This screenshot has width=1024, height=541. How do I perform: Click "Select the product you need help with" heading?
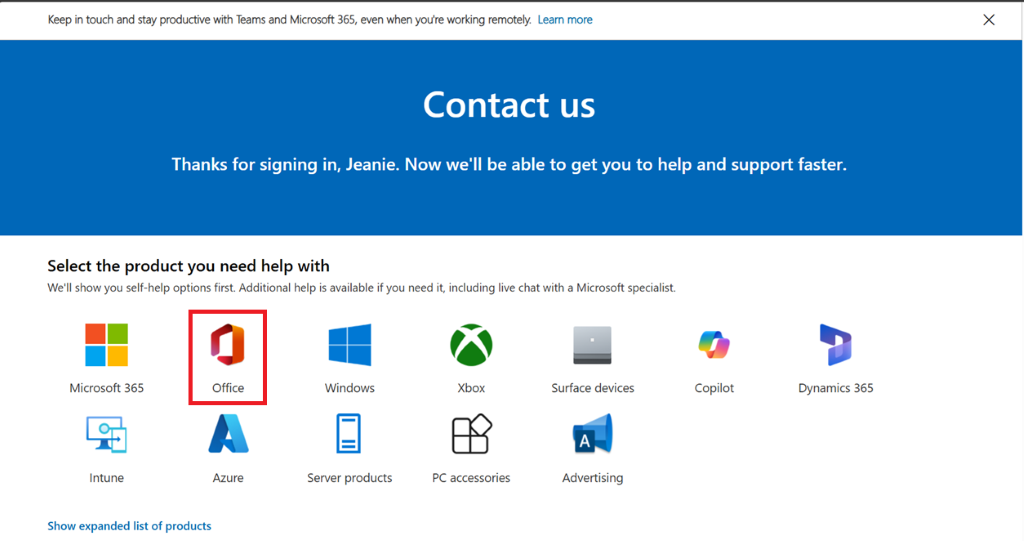pyautogui.click(x=188, y=266)
